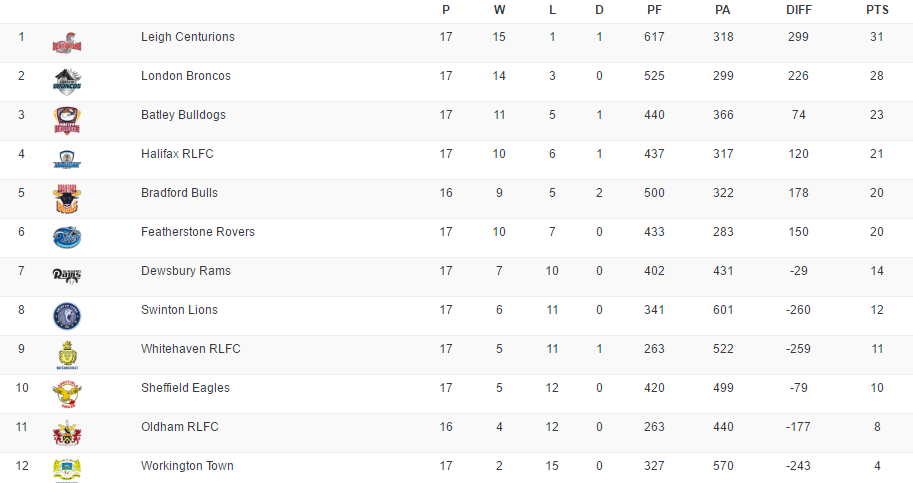Click the Oldham RLFC crest

click(67, 433)
